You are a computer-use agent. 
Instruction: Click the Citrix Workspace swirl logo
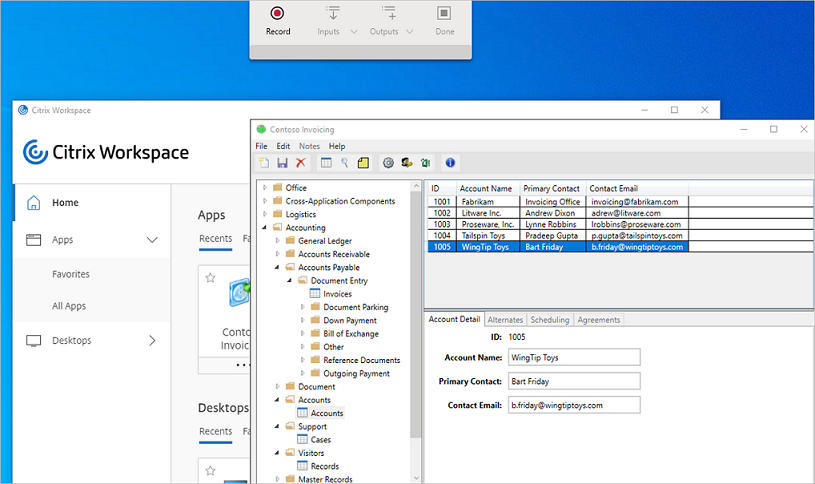point(35,152)
